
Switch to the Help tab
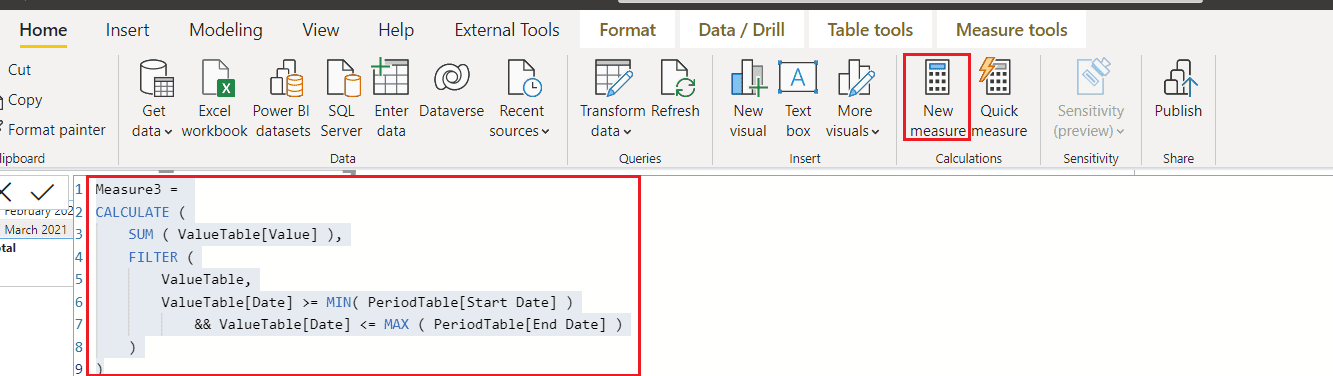[x=397, y=30]
